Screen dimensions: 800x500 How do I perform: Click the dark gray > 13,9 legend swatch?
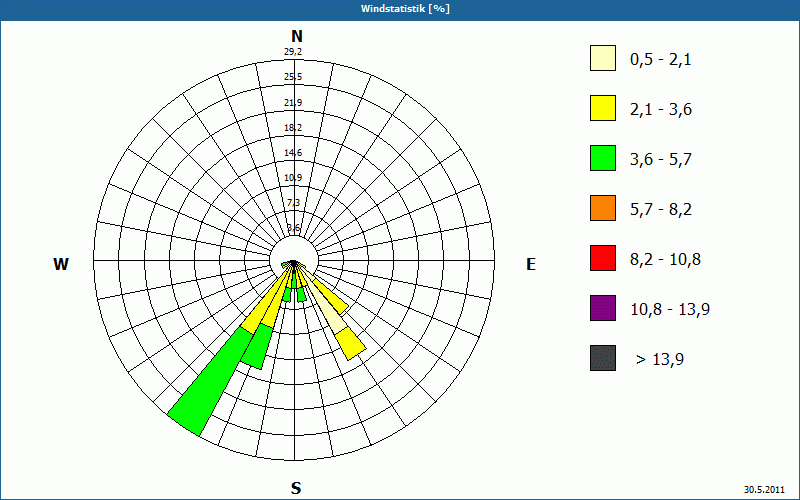point(603,358)
